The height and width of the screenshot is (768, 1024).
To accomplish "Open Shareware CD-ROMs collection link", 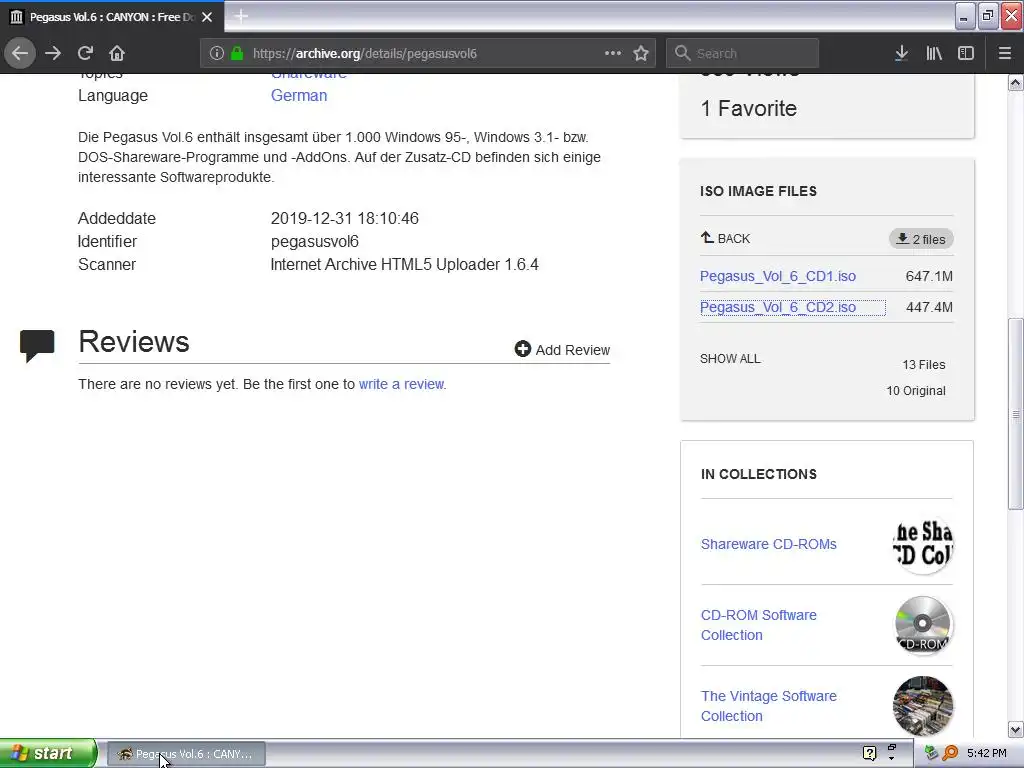I will click(x=769, y=544).
